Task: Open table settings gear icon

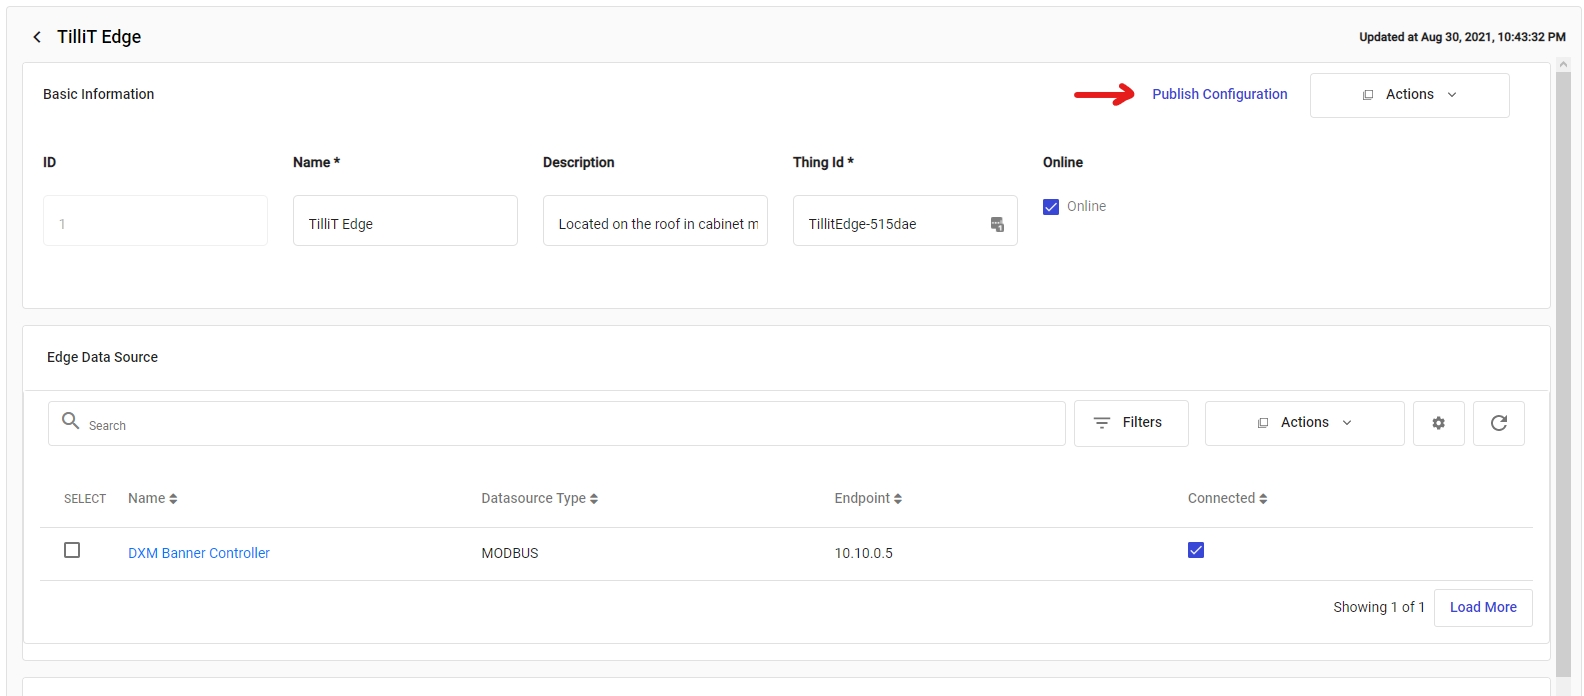Action: pos(1438,423)
